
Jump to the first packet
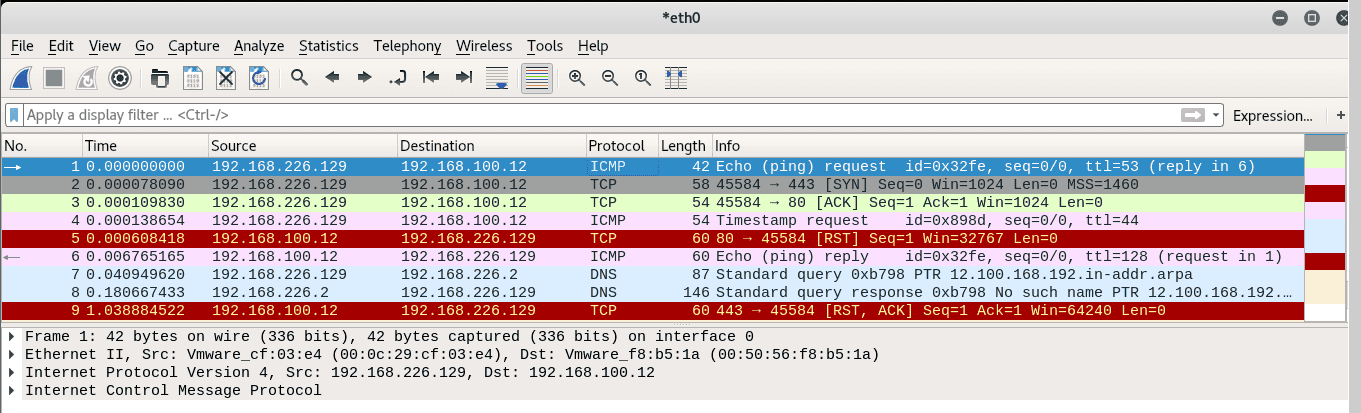(x=431, y=78)
